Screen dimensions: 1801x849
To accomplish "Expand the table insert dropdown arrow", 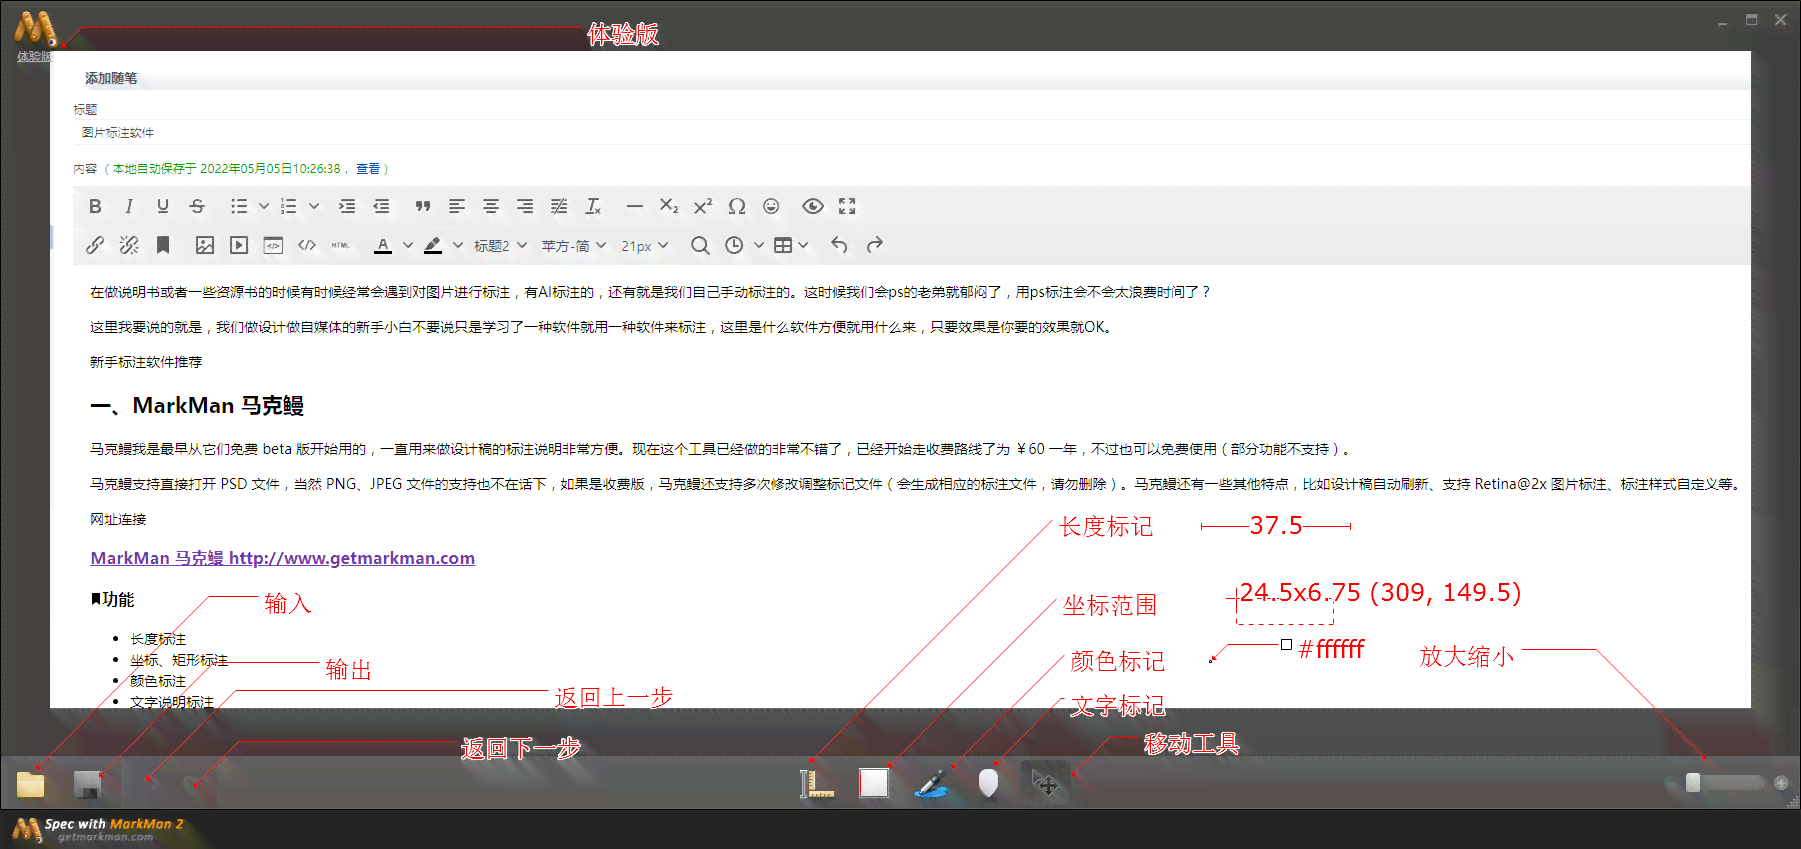I will 804,245.
